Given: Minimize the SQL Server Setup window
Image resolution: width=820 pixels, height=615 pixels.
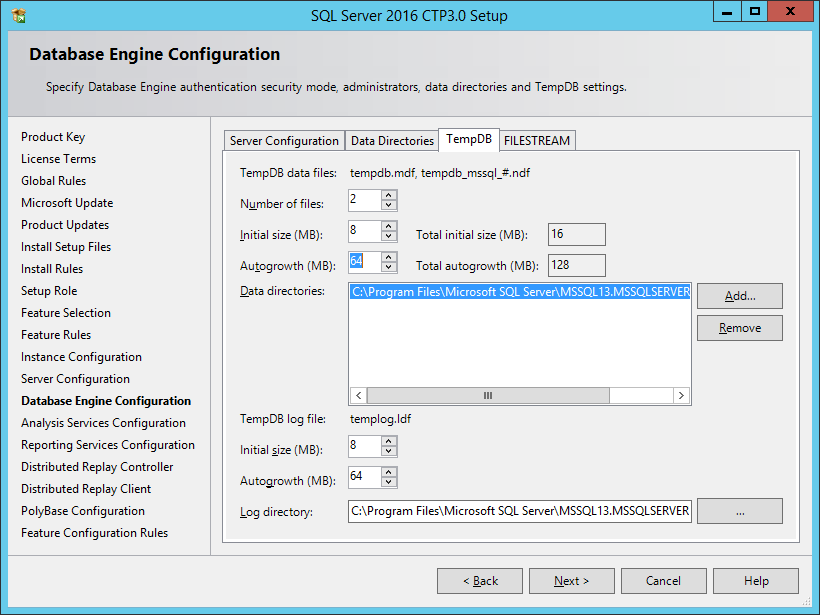Looking at the screenshot, I should [727, 12].
